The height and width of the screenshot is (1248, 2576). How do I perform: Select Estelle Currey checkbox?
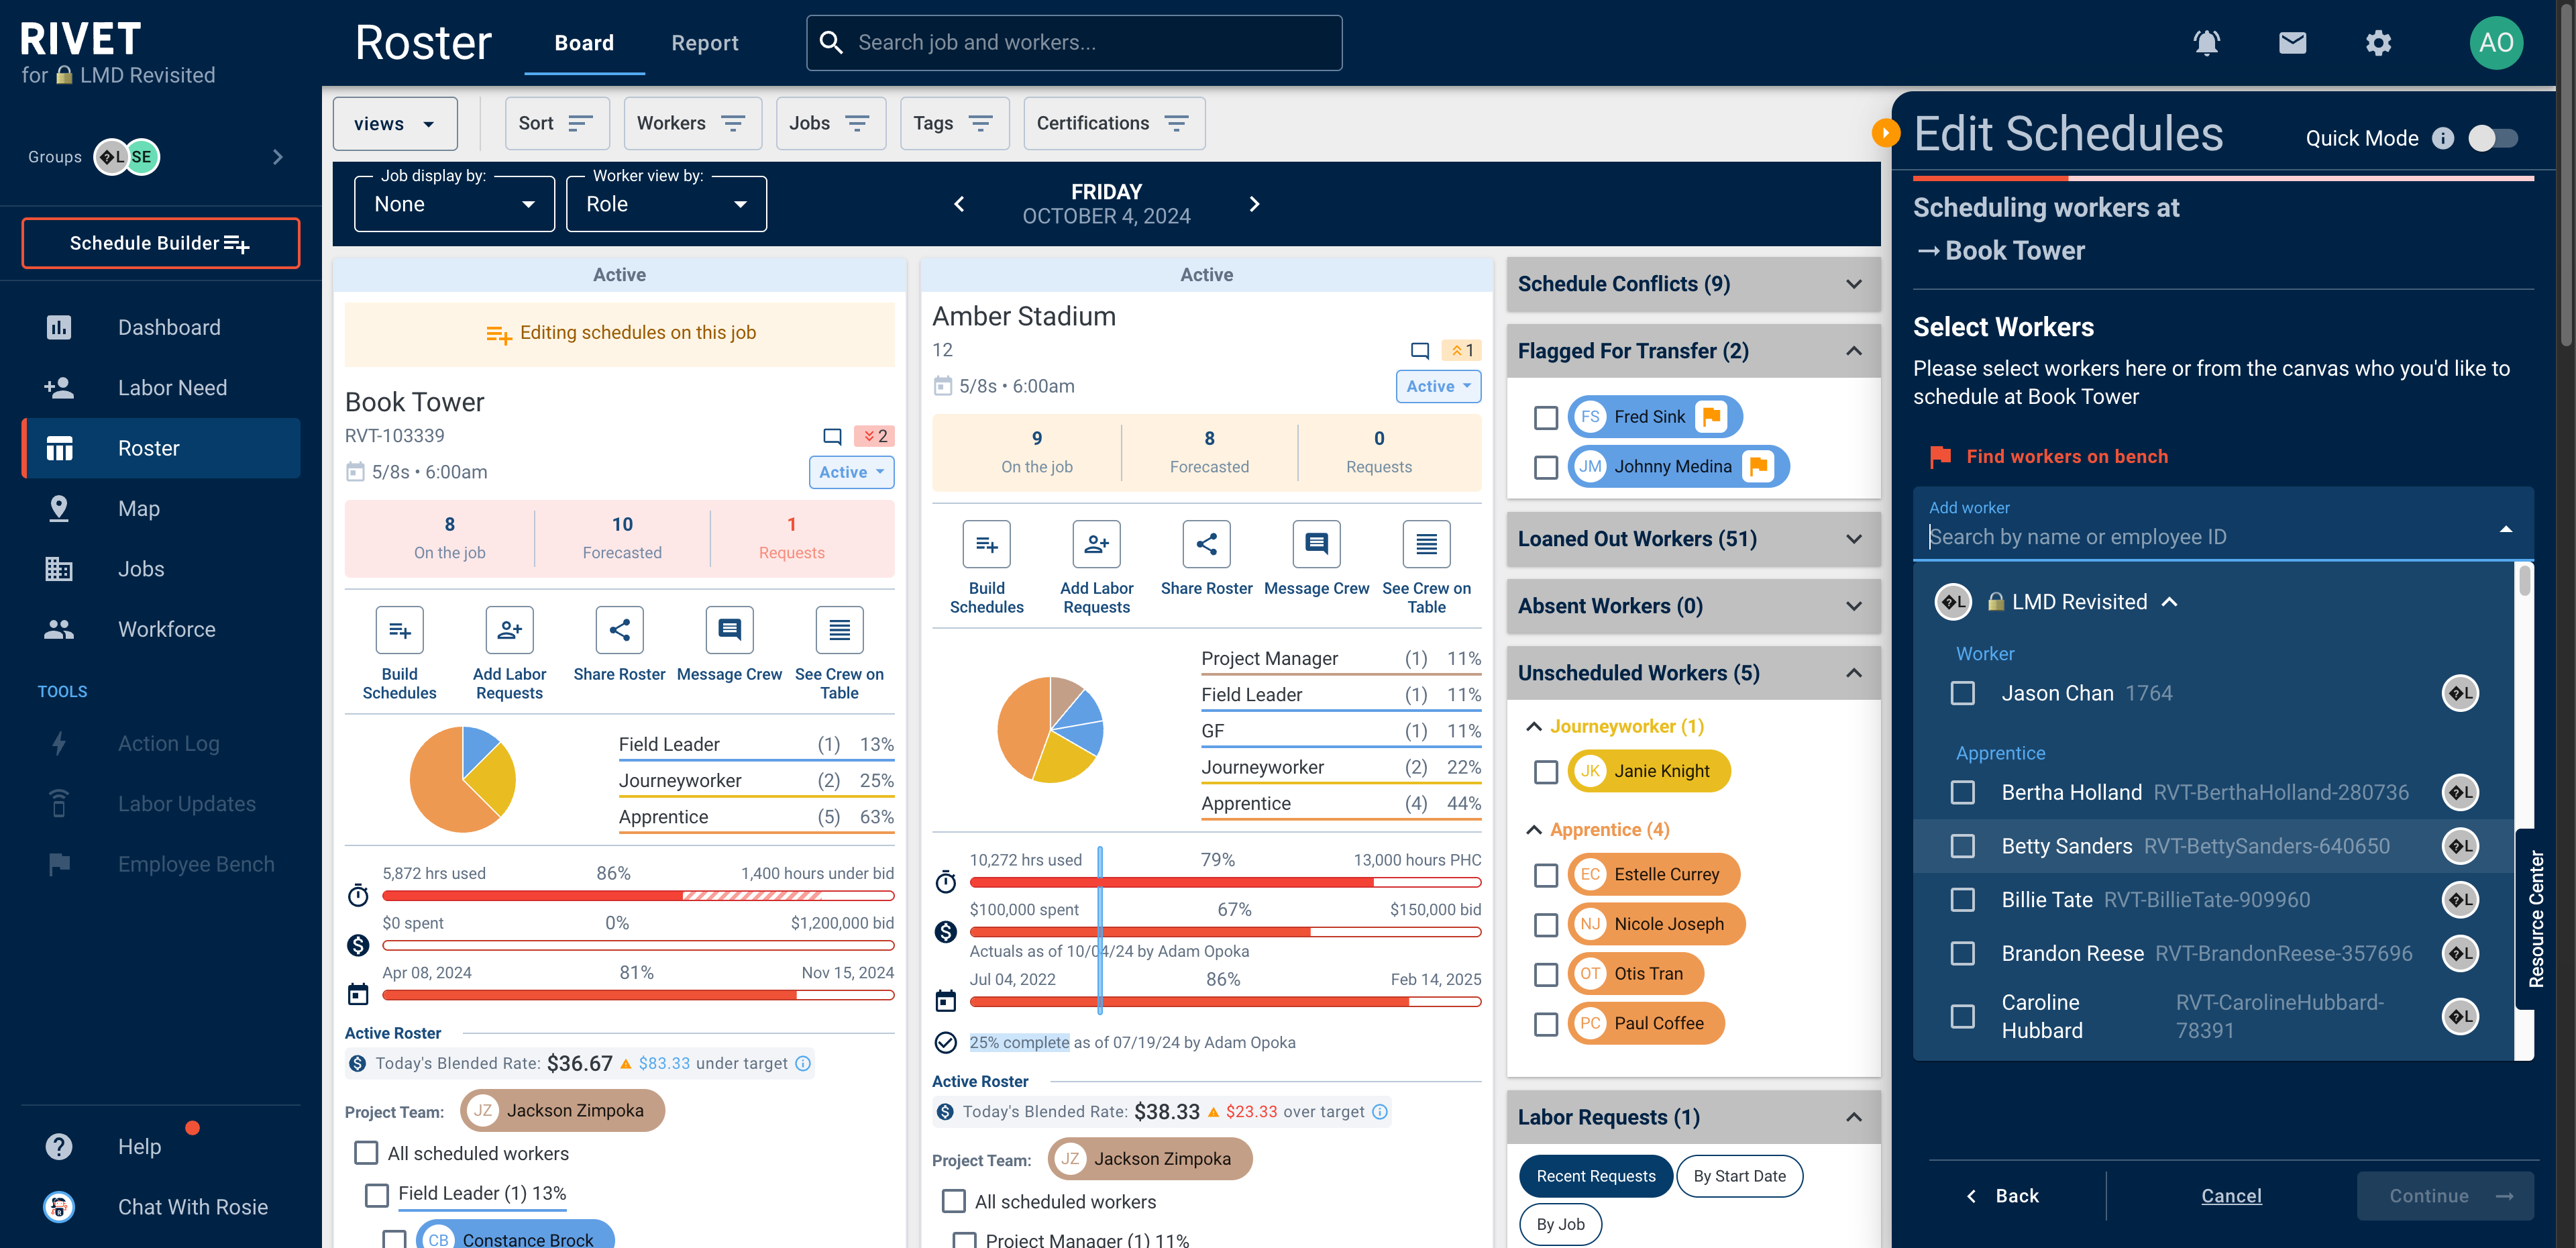(1545, 875)
